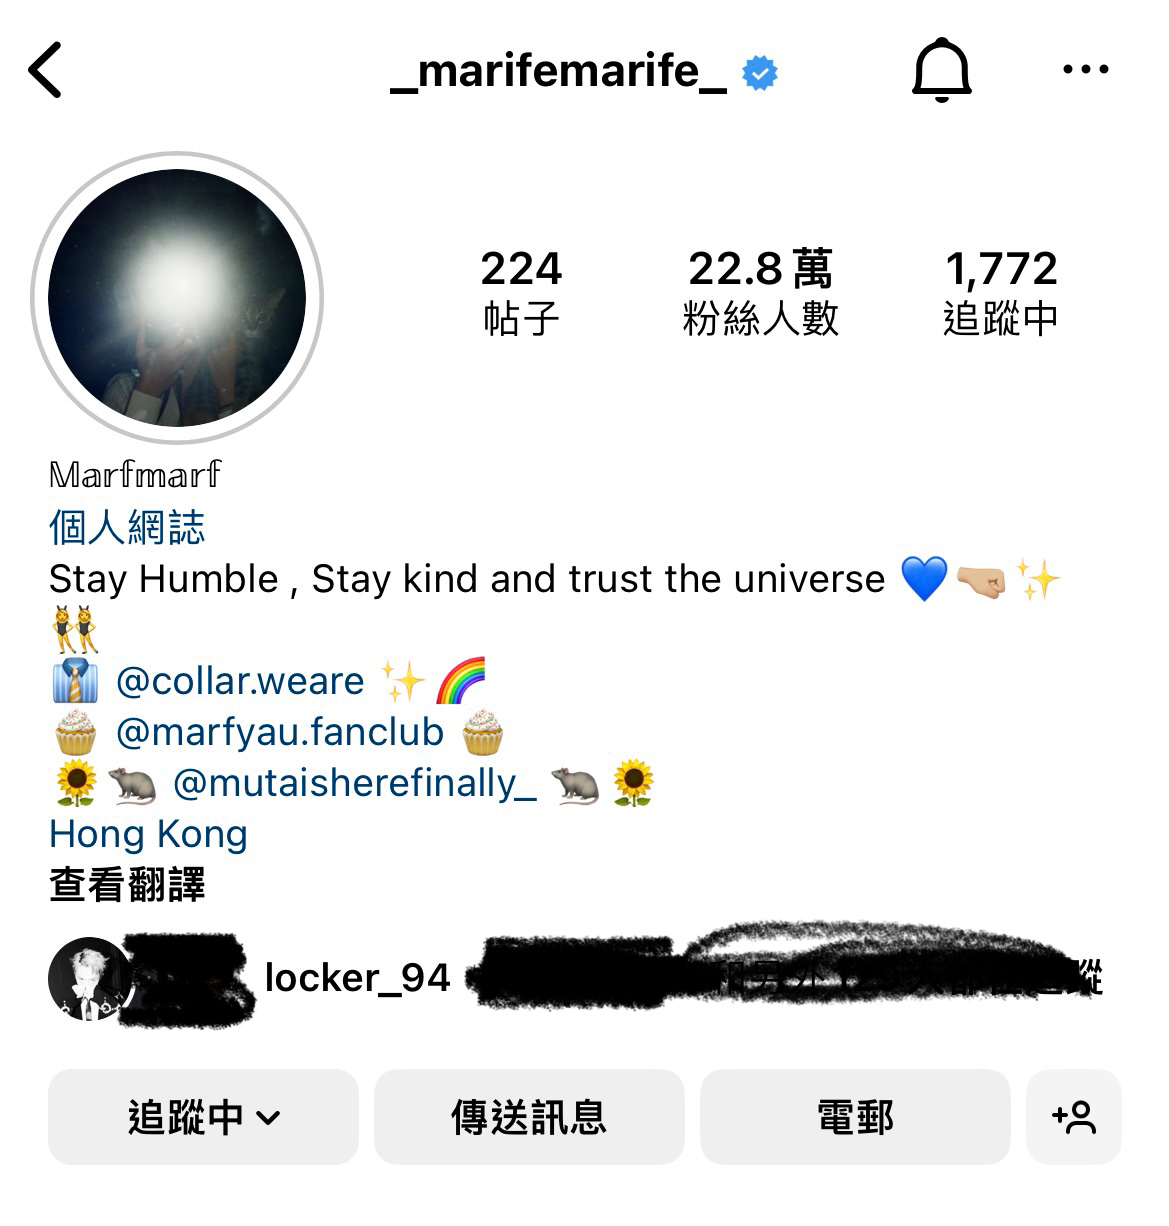View the profile picture story
The height and width of the screenshot is (1226, 1169).
[177, 298]
